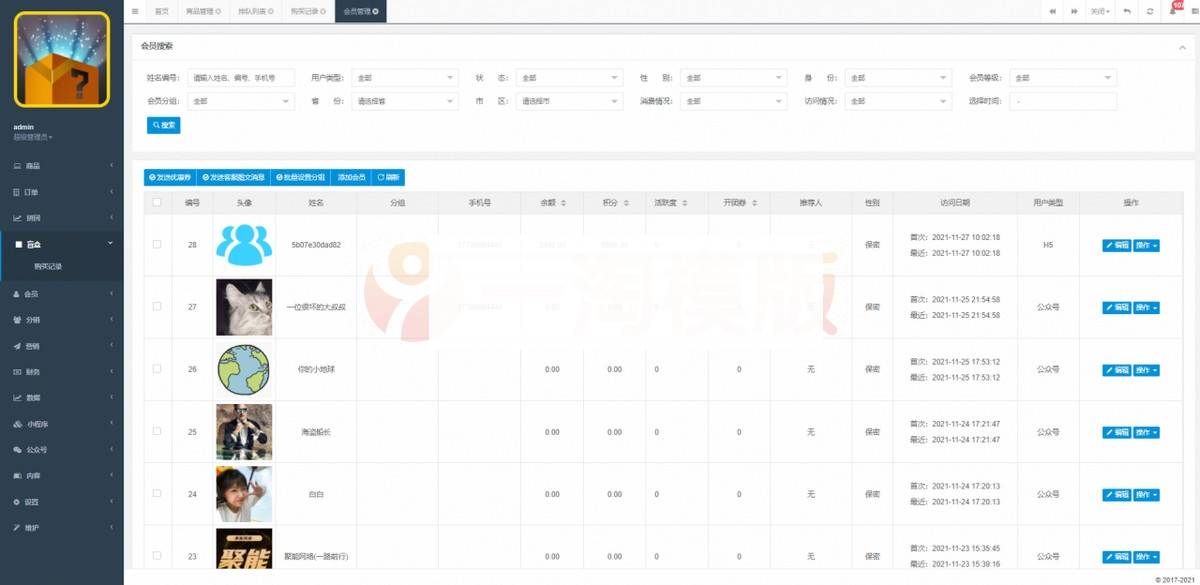Check the box for row 26
Viewport: 1200px width, 585px height.
(156, 369)
